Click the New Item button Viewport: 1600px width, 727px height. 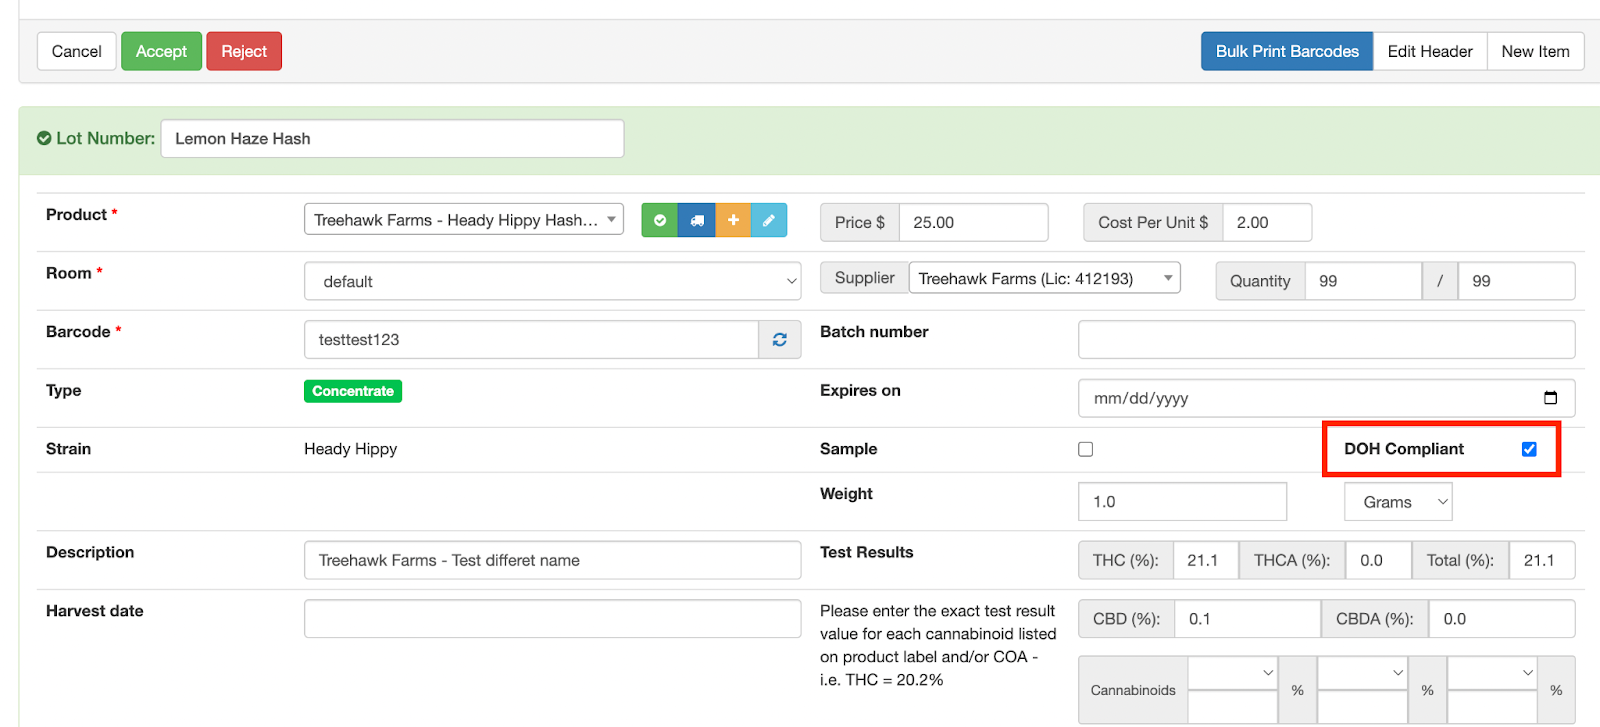(1536, 51)
